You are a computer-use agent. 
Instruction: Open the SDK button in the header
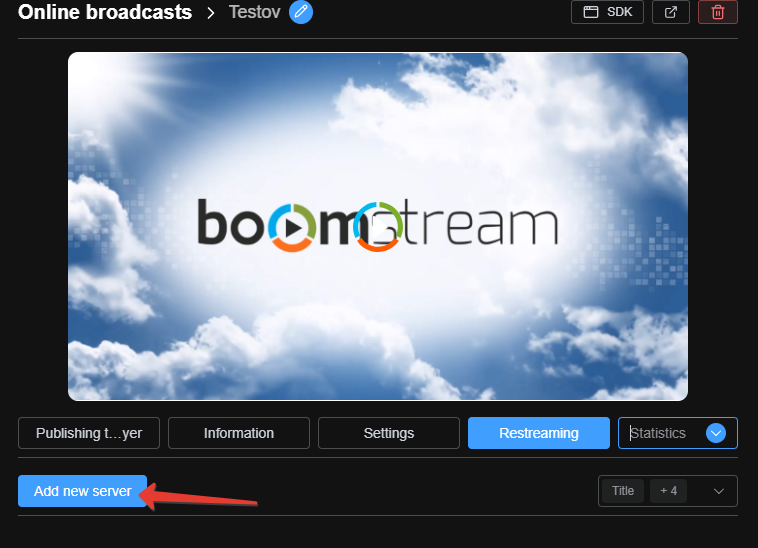[x=607, y=12]
